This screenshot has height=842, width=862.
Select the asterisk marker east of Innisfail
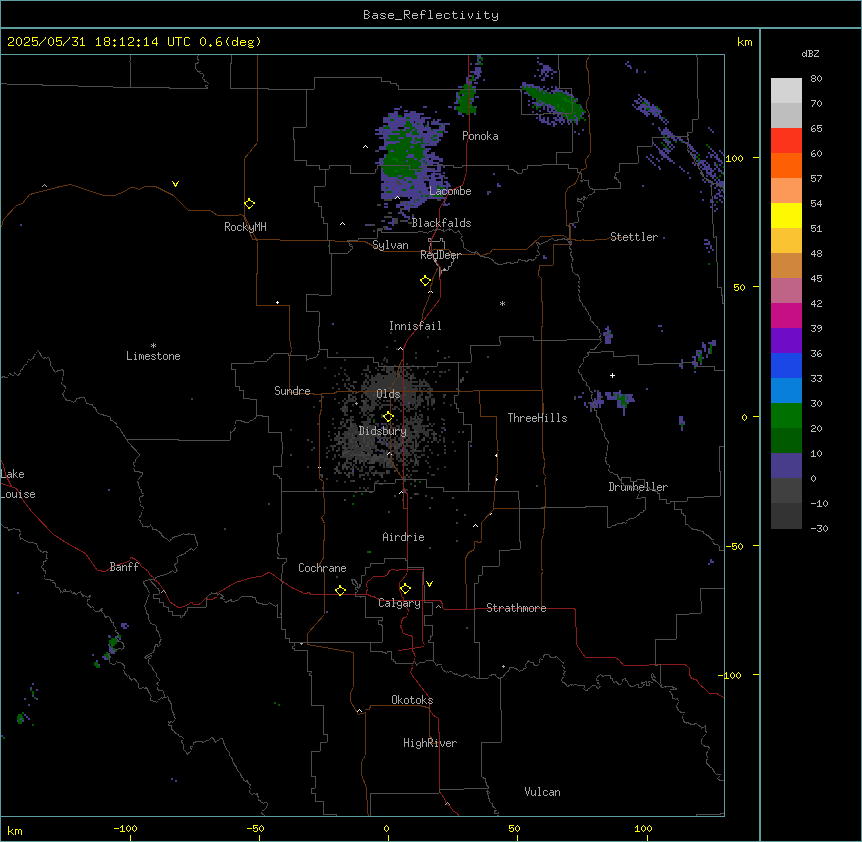coord(502,303)
